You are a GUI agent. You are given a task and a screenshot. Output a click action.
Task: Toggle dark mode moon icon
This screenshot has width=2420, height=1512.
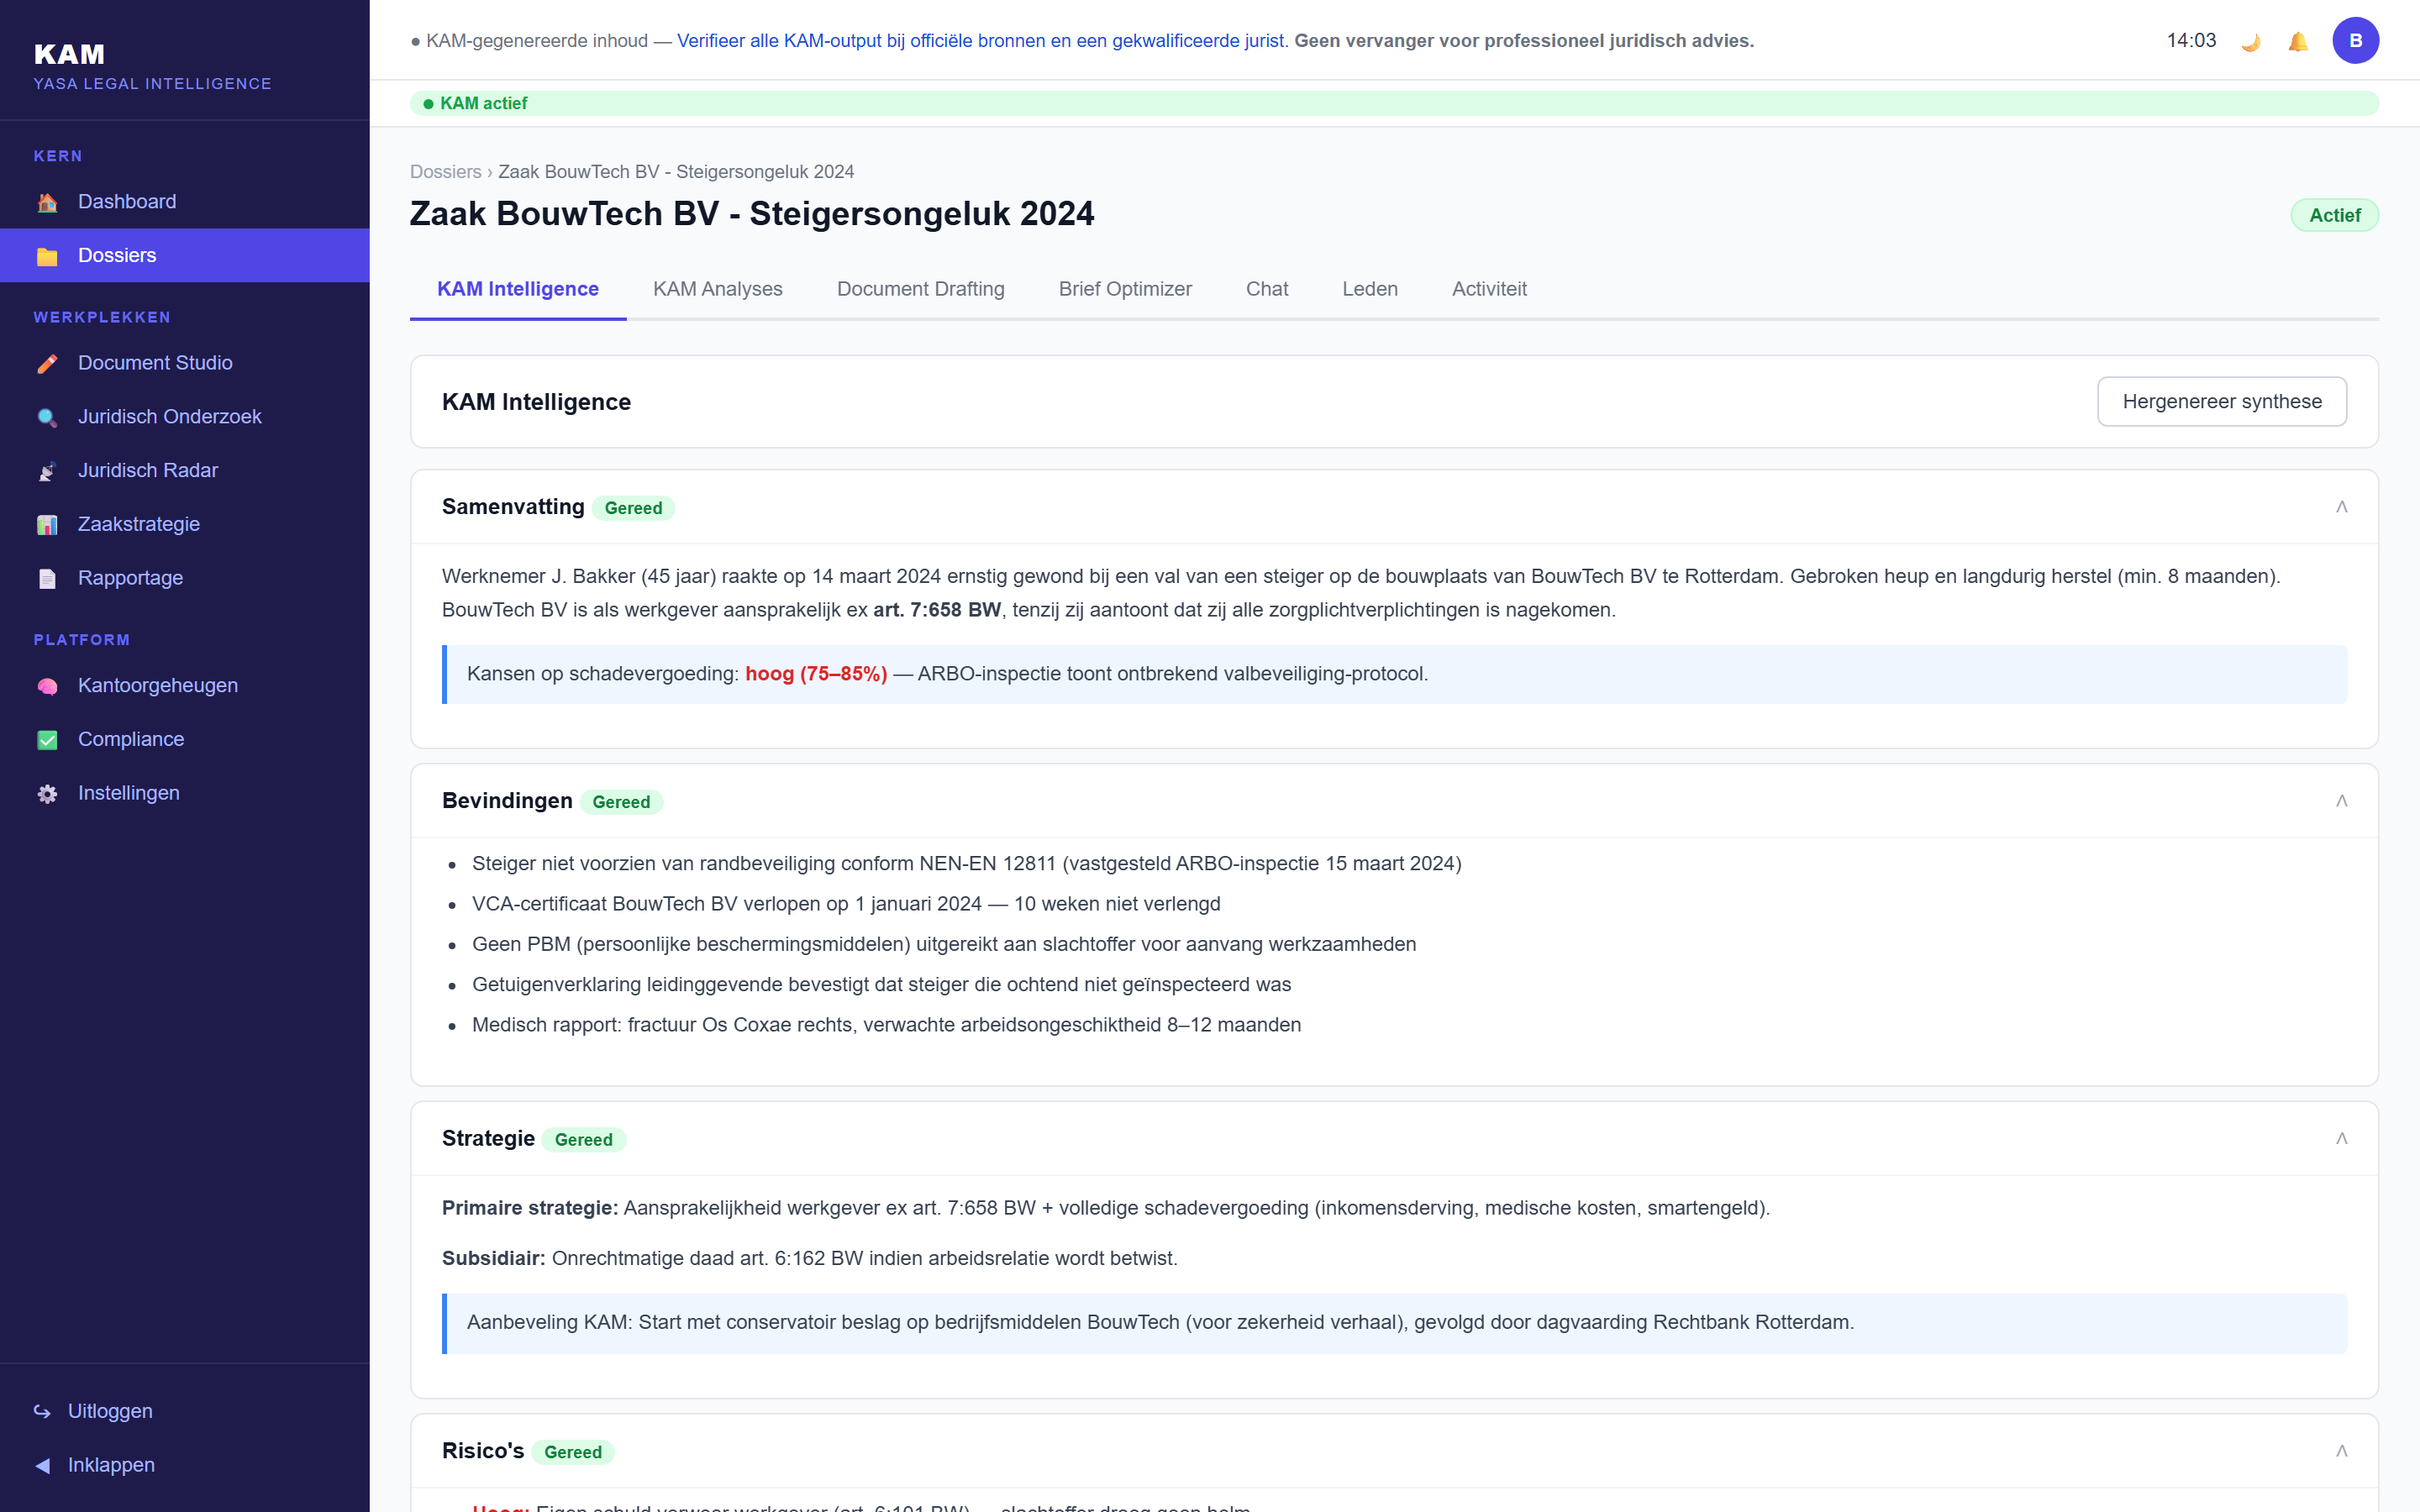point(2251,41)
